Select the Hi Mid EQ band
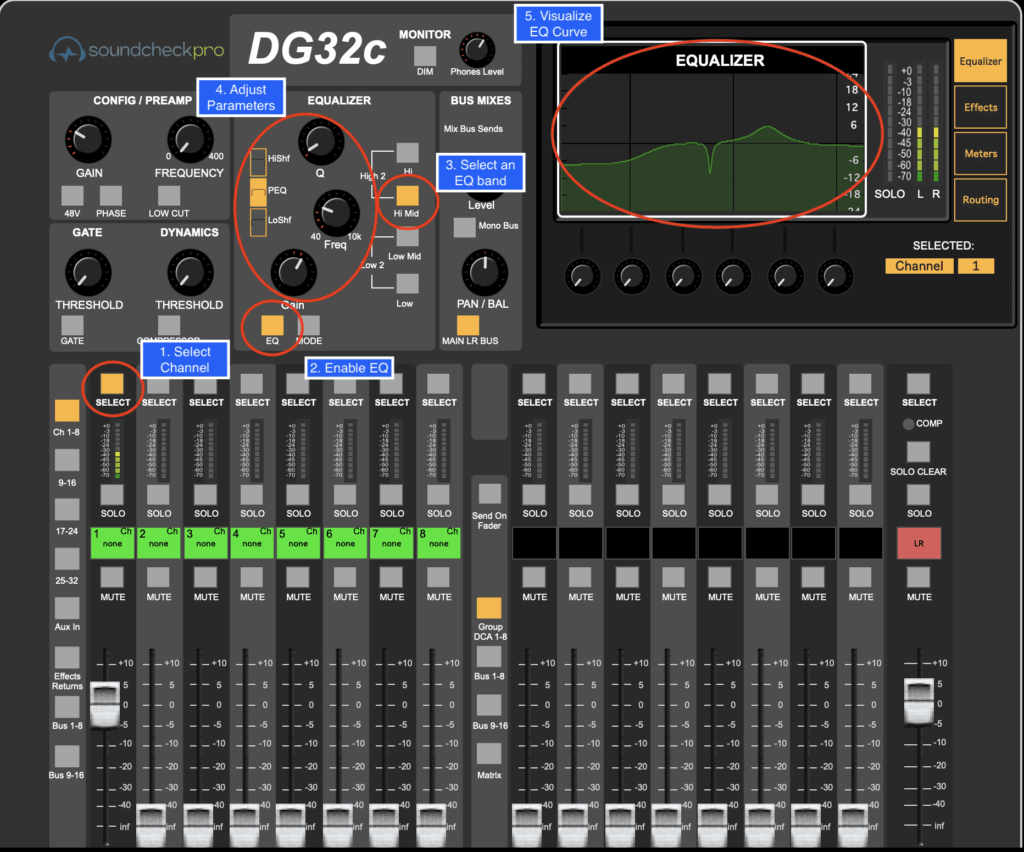1024x852 pixels. 408,195
